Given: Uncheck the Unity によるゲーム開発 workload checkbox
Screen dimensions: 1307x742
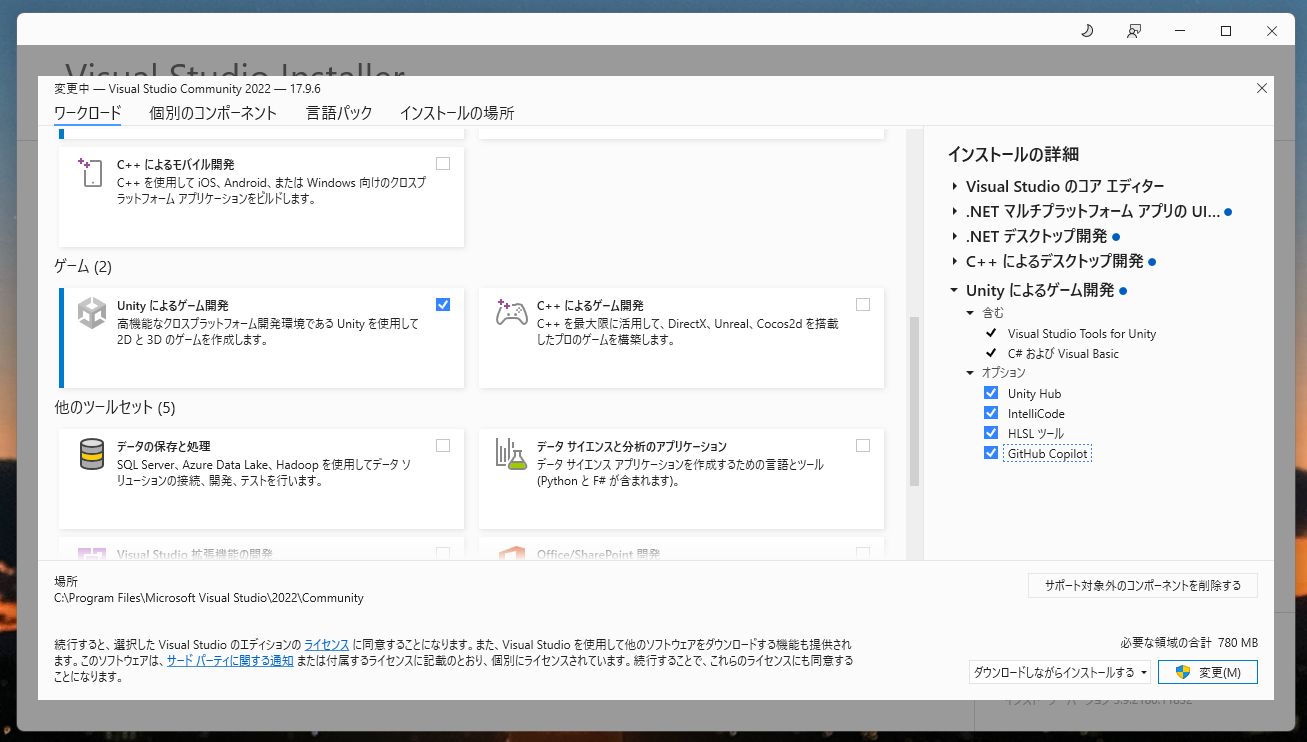Looking at the screenshot, I should click(x=443, y=304).
